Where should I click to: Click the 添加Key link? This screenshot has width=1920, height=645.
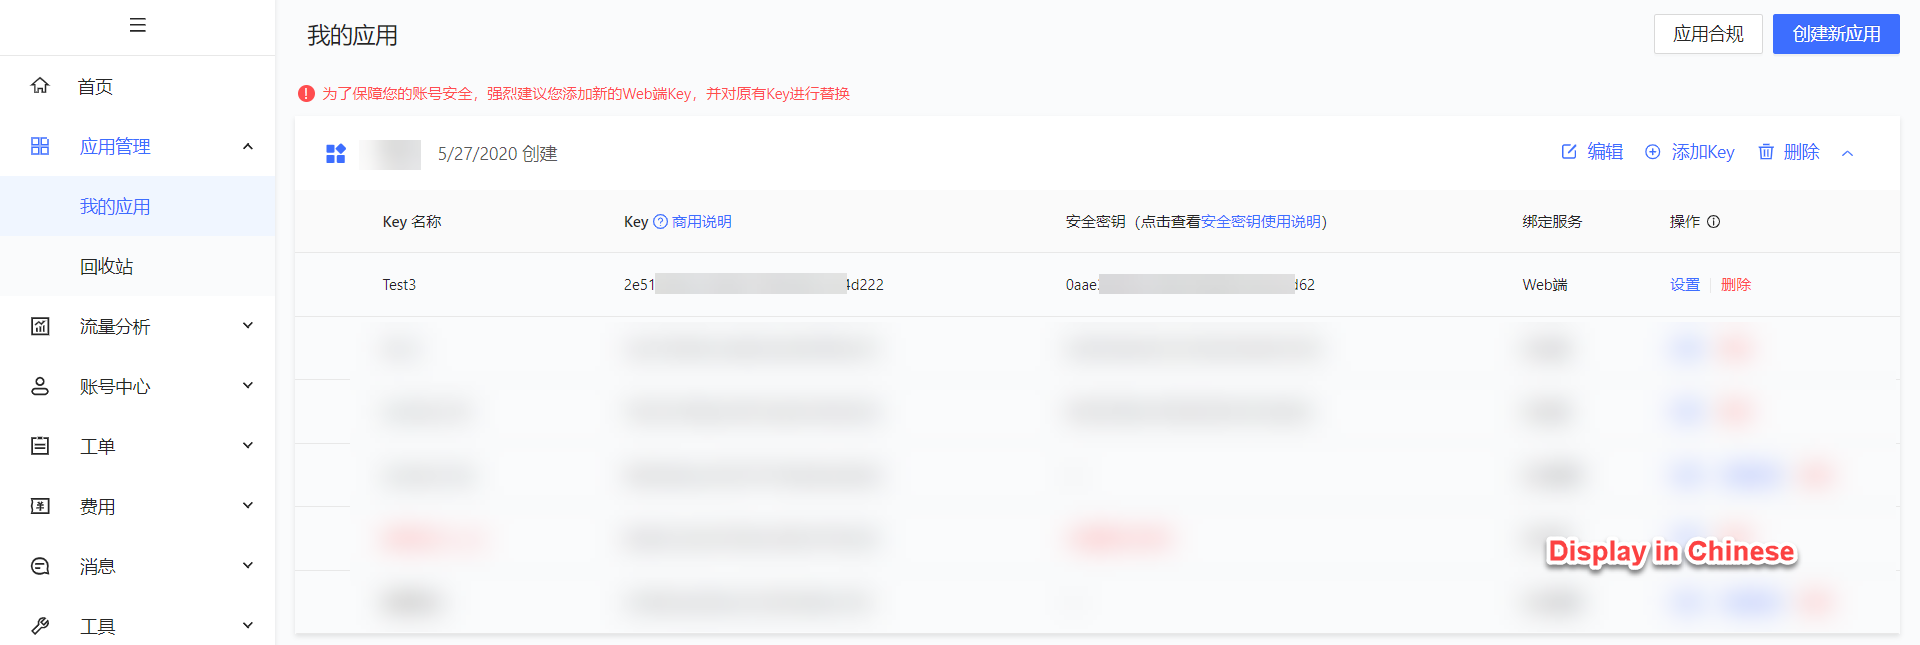(x=1703, y=152)
